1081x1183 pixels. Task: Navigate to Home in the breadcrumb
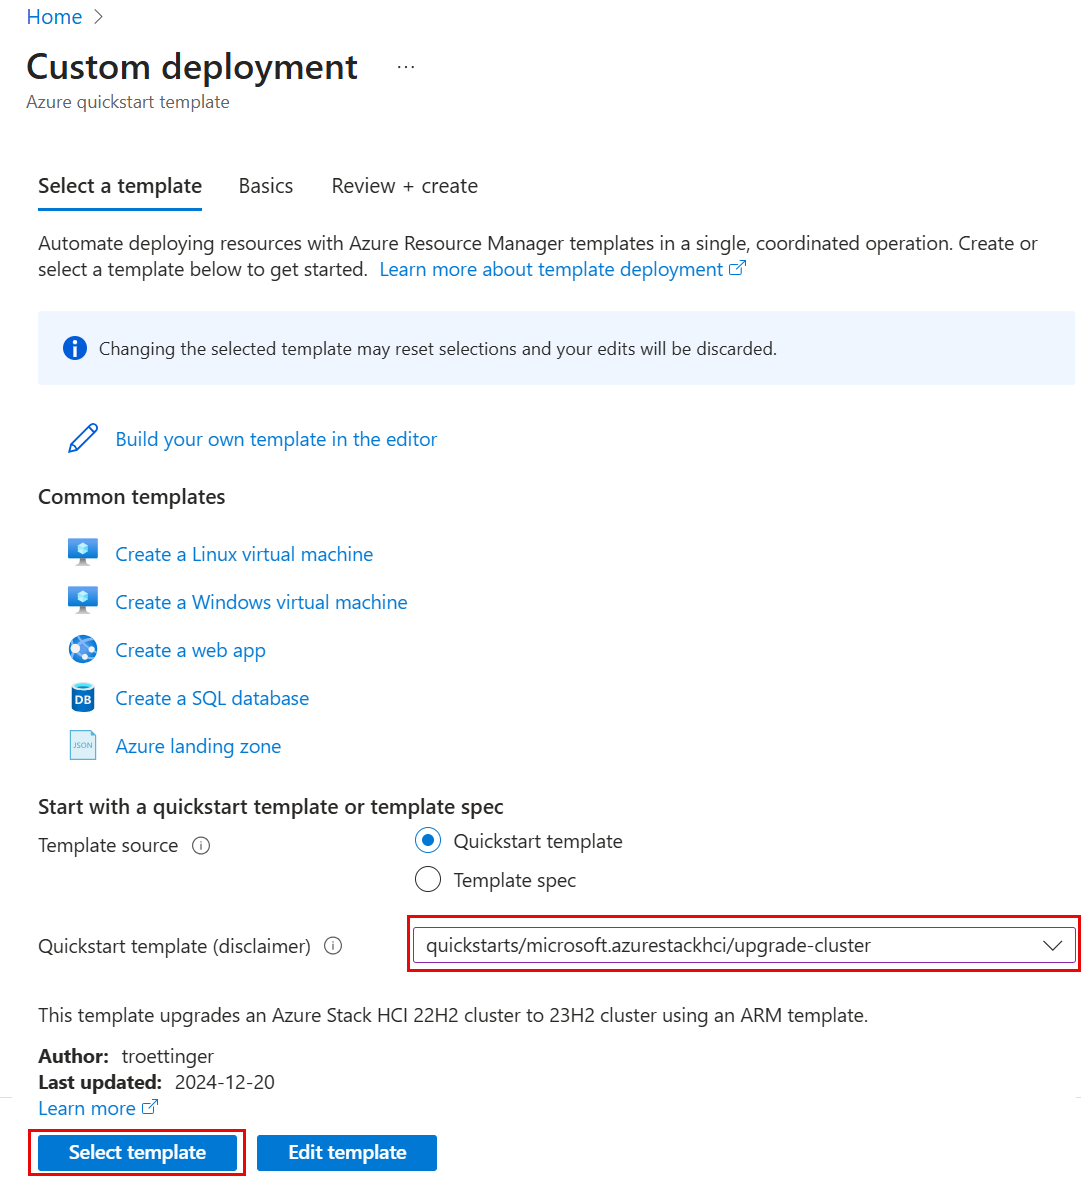coord(54,17)
